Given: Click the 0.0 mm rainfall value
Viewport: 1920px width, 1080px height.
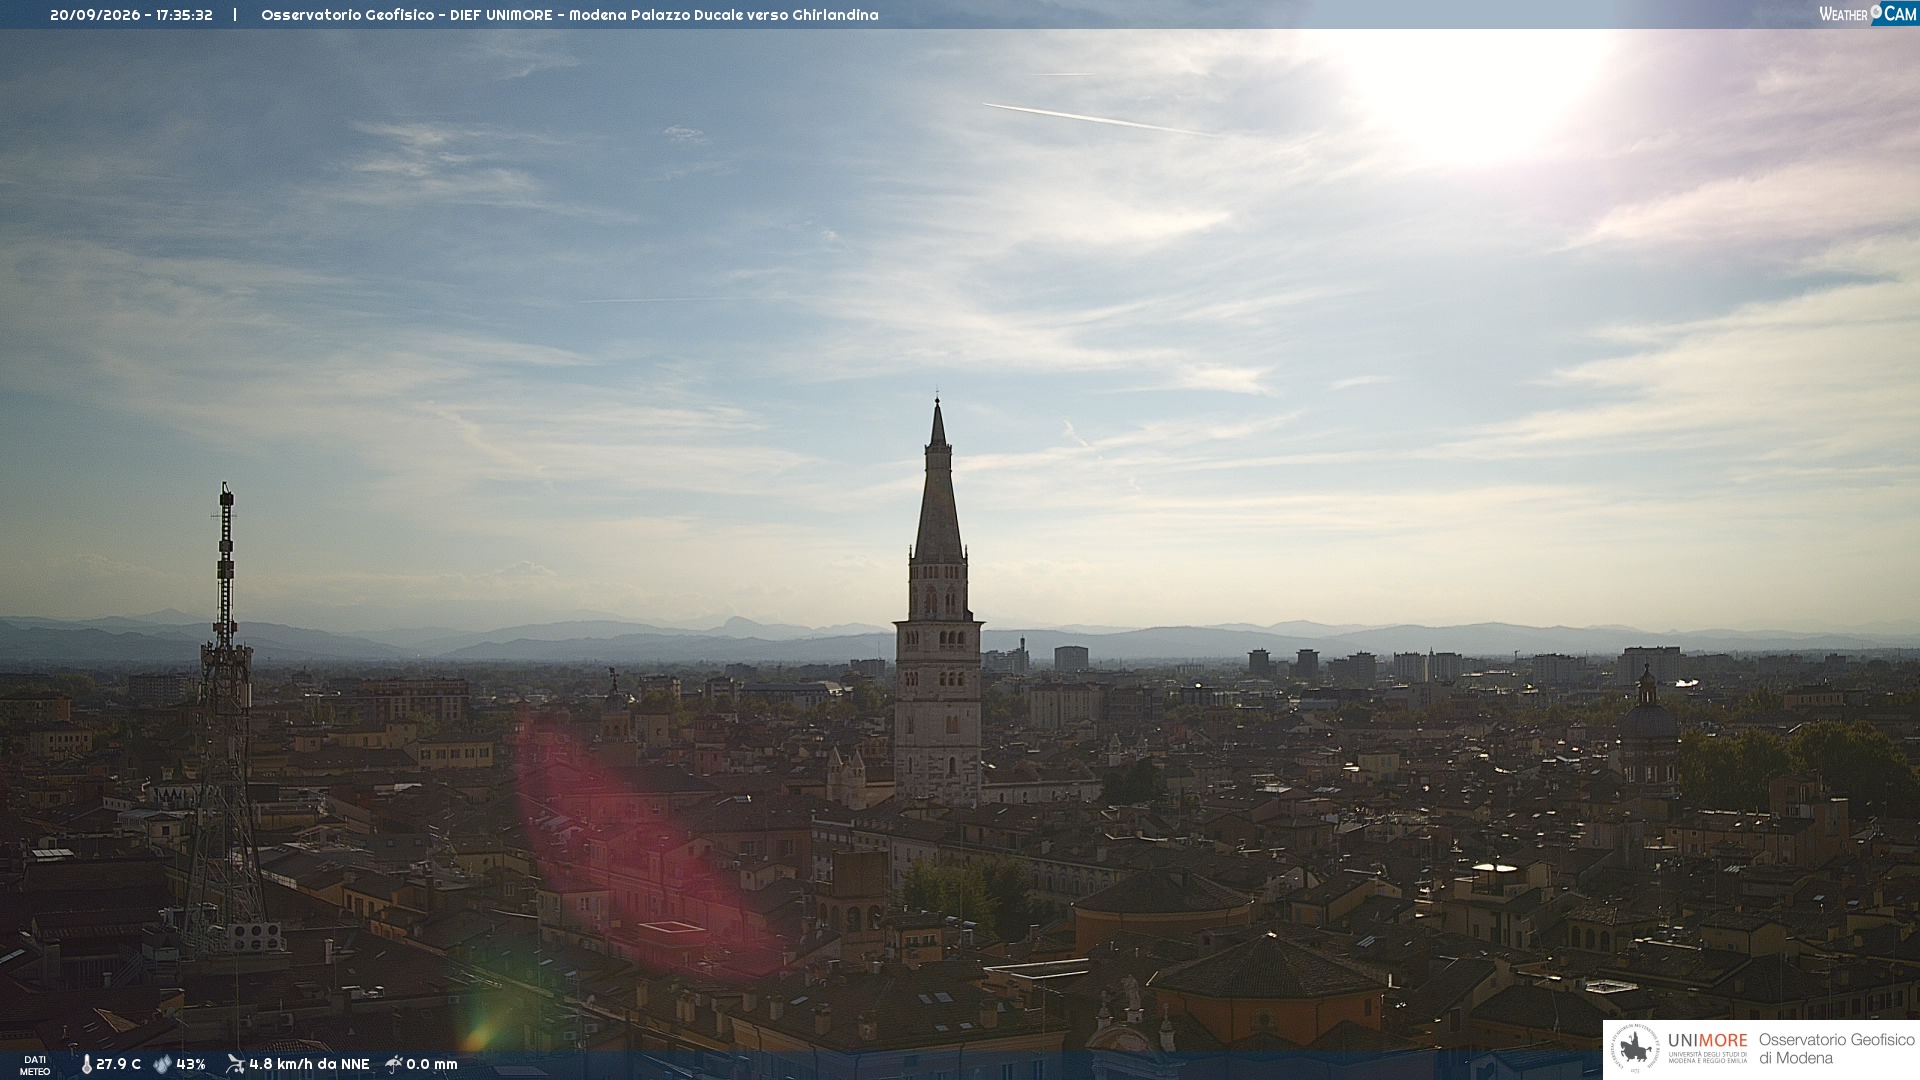Looking at the screenshot, I should pyautogui.click(x=432, y=1065).
